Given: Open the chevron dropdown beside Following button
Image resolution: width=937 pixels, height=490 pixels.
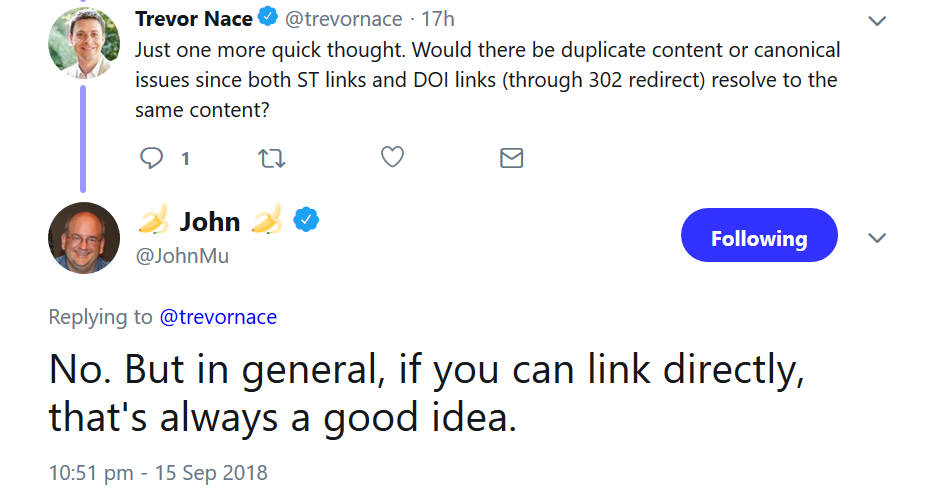Looking at the screenshot, I should pos(877,238).
